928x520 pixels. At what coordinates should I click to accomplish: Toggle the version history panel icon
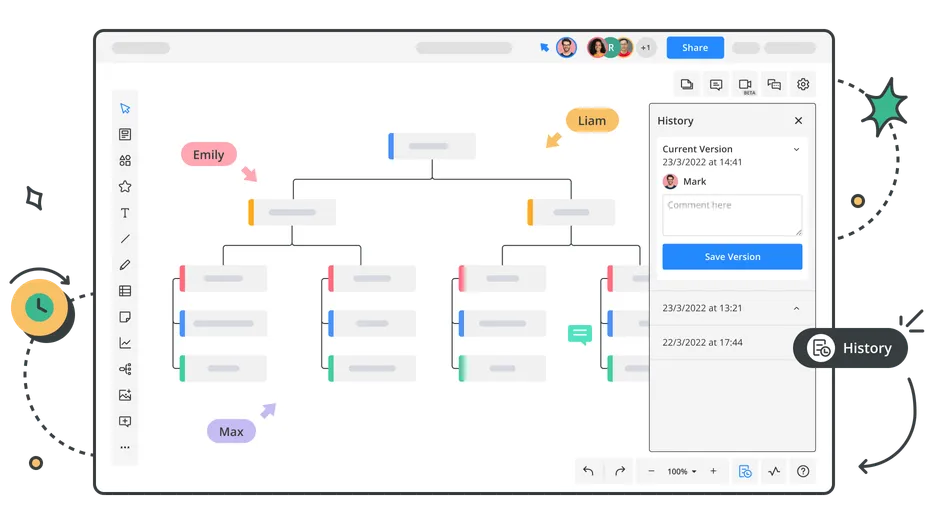pyautogui.click(x=745, y=471)
